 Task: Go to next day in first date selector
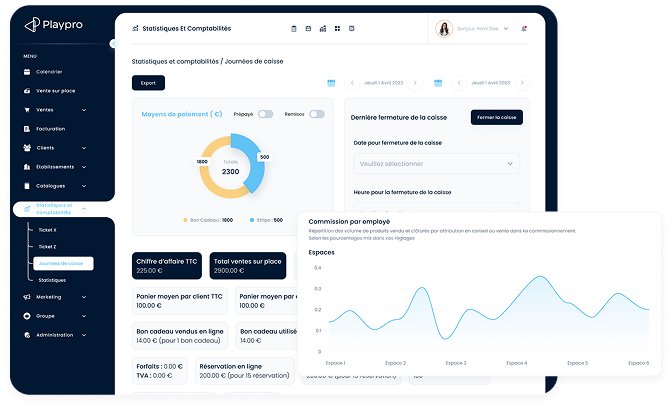coord(415,83)
